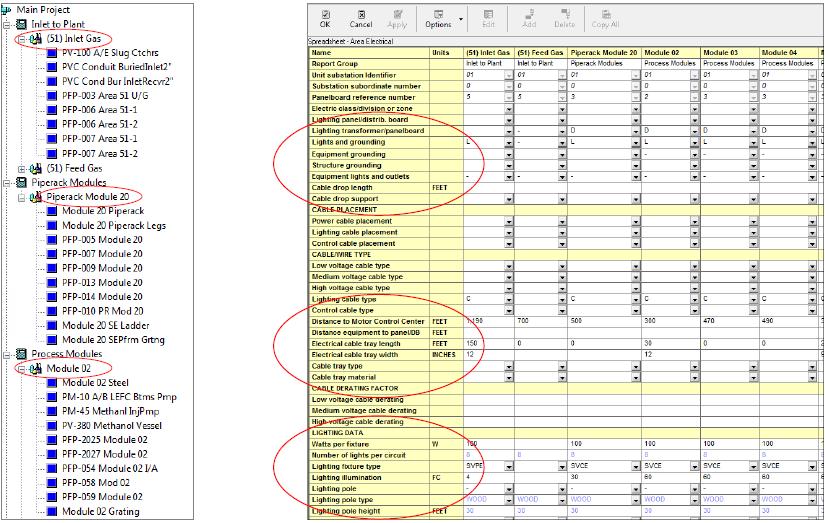Click the Module 04 column header

(788, 53)
